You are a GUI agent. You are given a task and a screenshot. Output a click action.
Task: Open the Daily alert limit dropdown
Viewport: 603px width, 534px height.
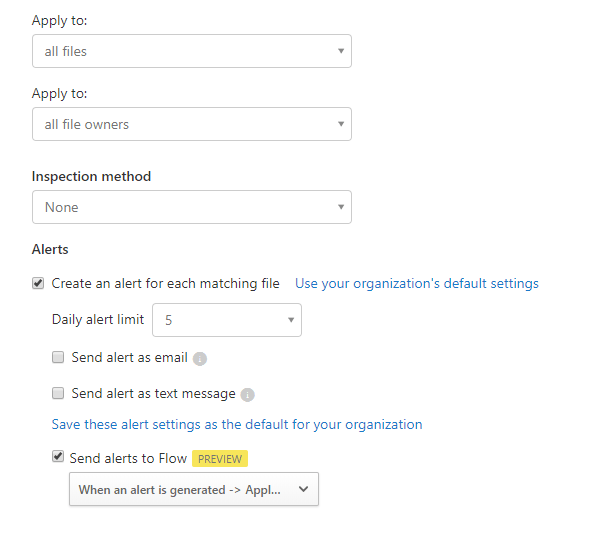pyautogui.click(x=226, y=320)
